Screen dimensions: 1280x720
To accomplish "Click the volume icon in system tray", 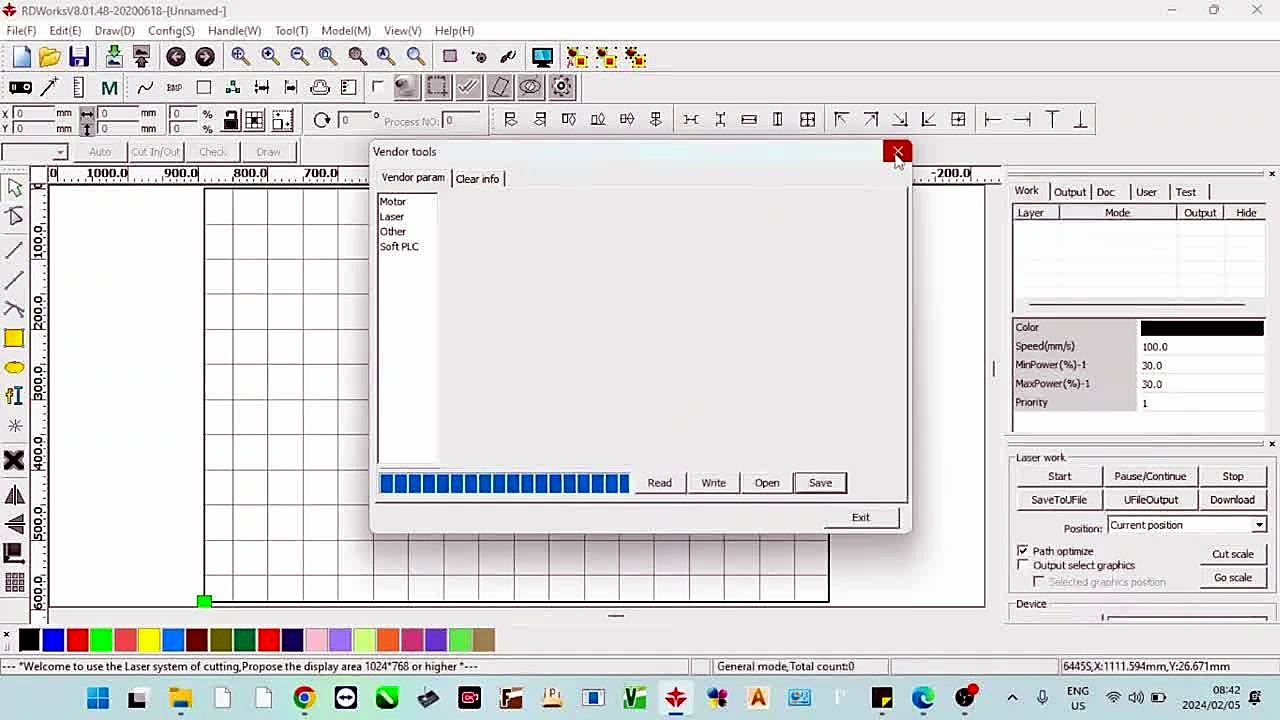I will click(1135, 697).
